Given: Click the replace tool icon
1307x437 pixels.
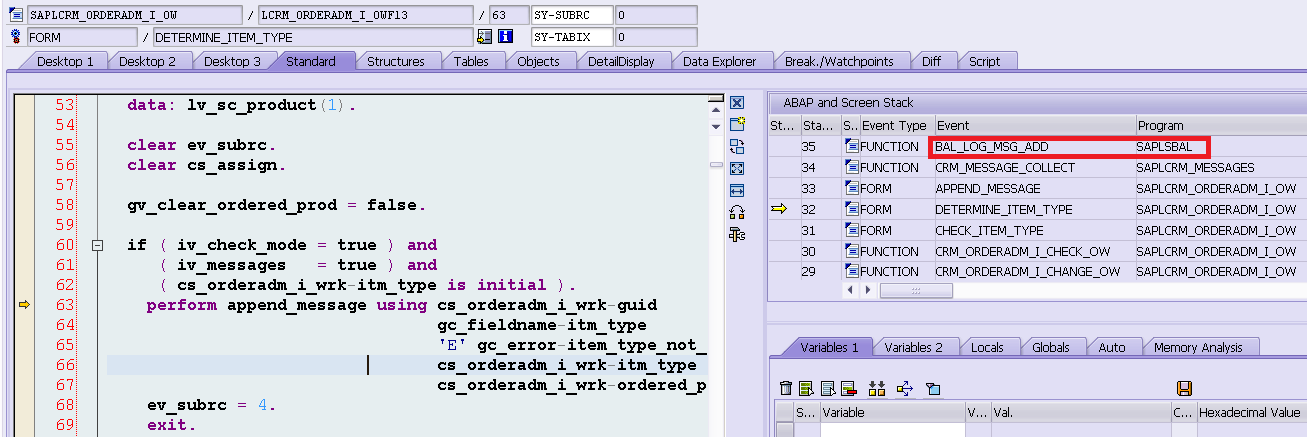Looking at the screenshot, I should click(738, 147).
